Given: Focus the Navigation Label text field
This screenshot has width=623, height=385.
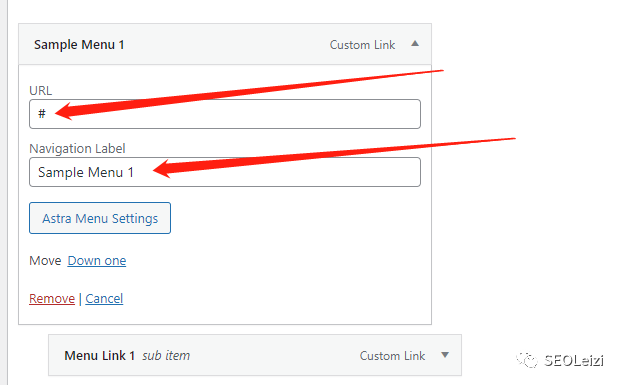Looking at the screenshot, I should click(x=225, y=172).
